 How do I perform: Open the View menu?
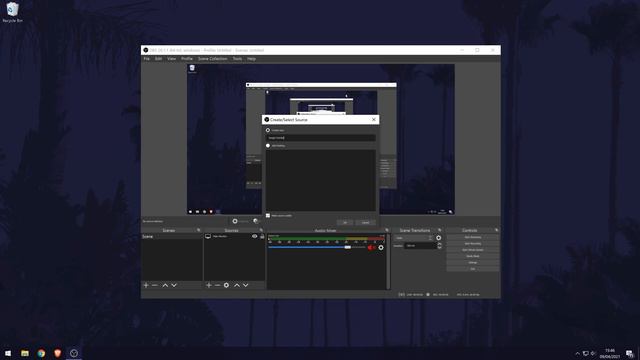pos(171,59)
